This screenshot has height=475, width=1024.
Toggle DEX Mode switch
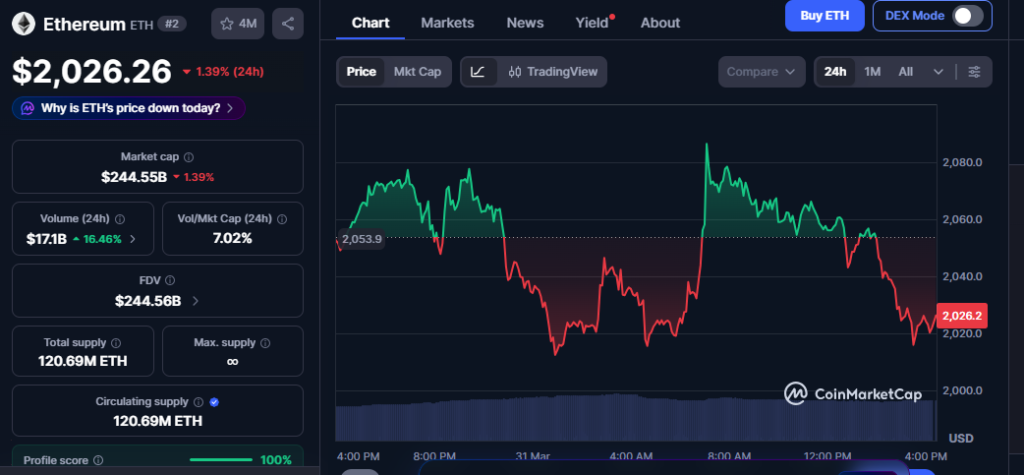[966, 16]
